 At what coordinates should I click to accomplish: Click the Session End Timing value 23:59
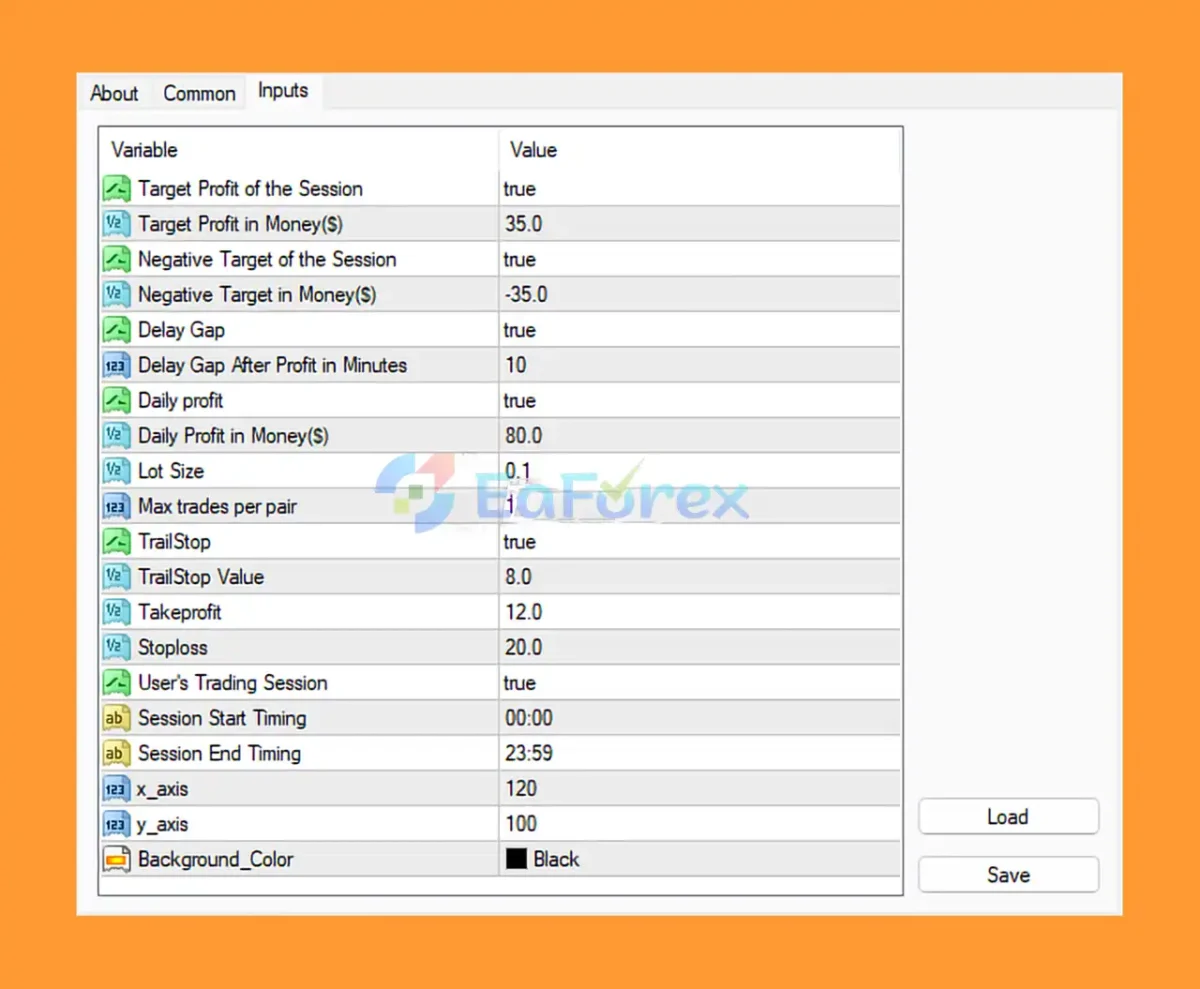click(529, 754)
